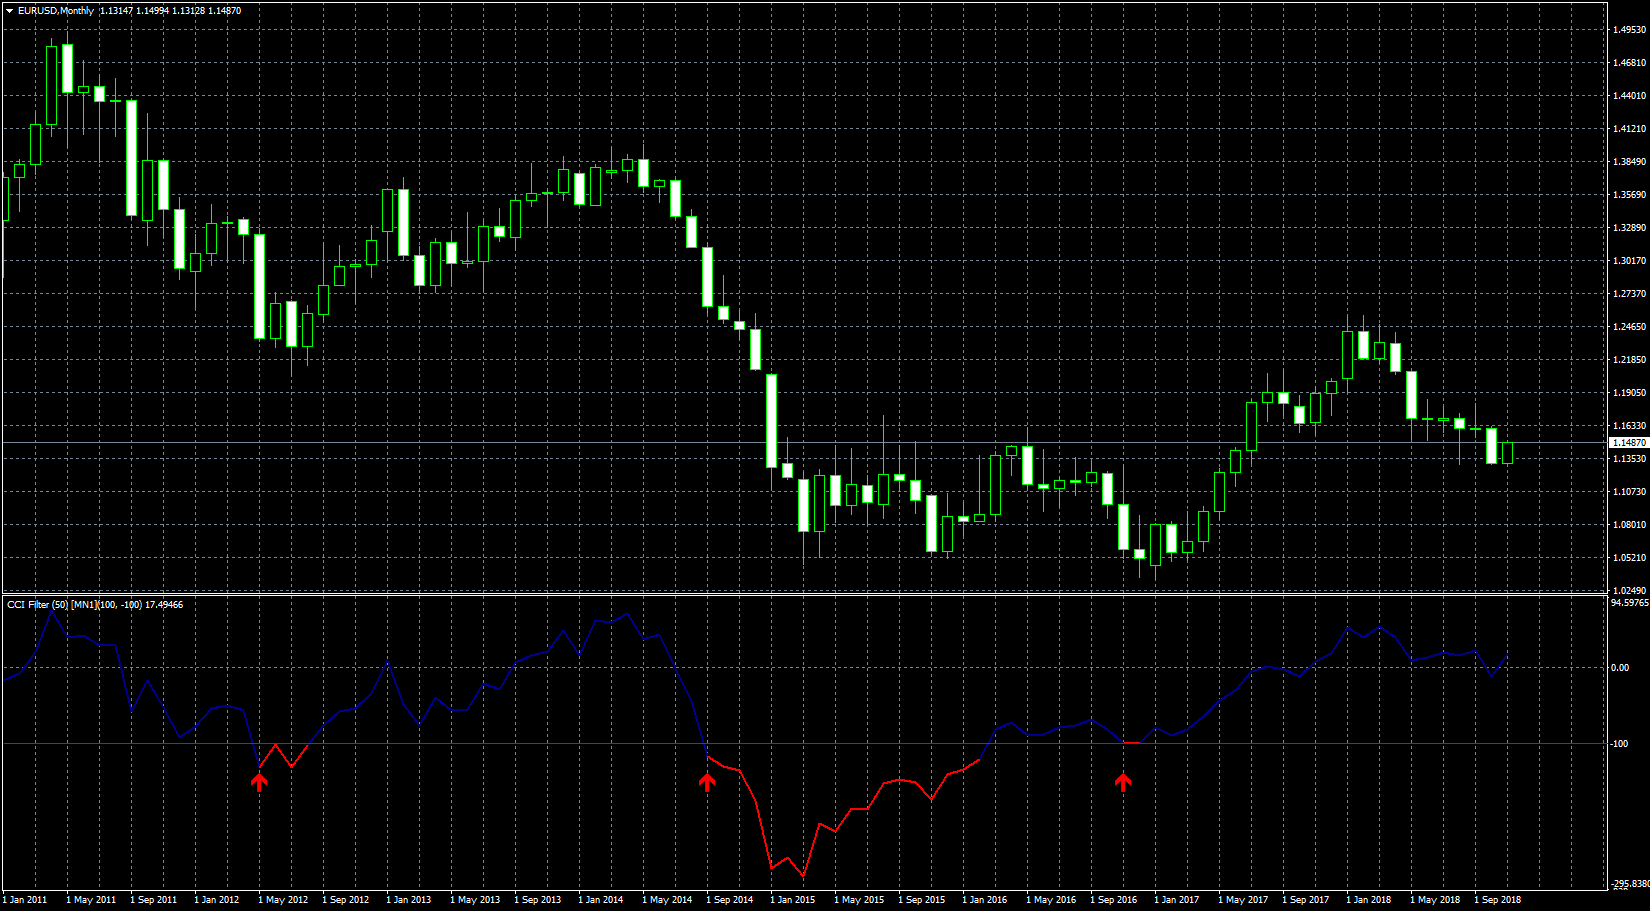Click the 1.13530 price scale label

(x=1629, y=459)
